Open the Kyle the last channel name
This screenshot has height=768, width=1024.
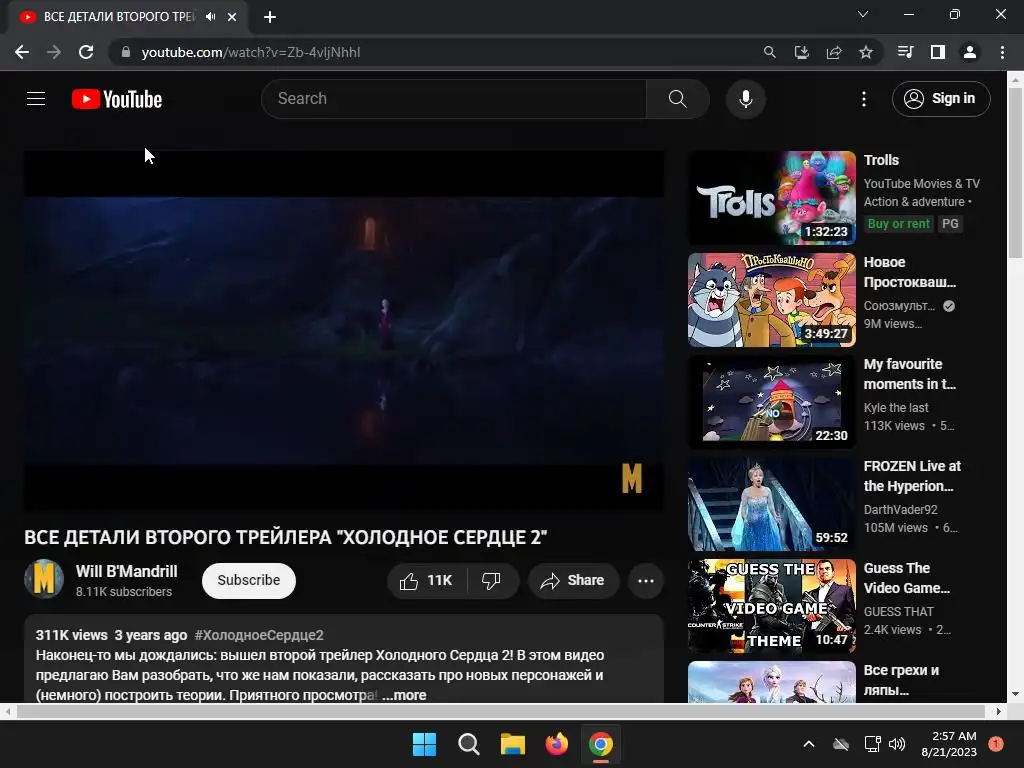coord(896,408)
